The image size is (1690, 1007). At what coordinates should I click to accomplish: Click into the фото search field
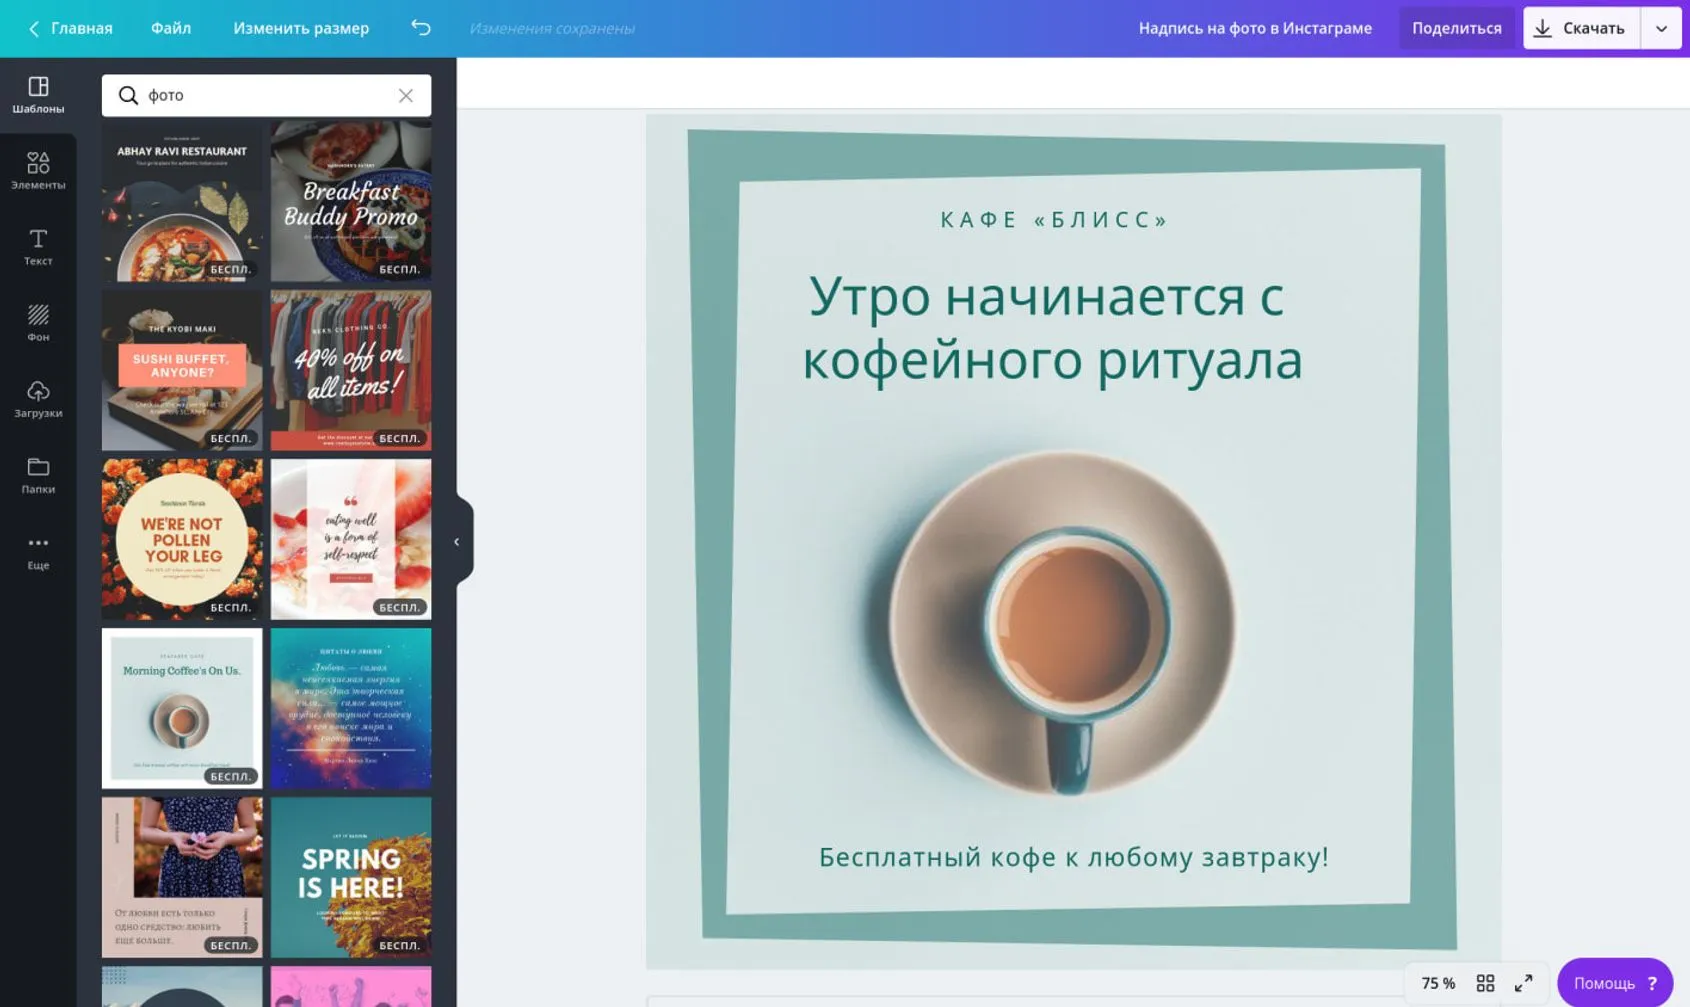266,95
